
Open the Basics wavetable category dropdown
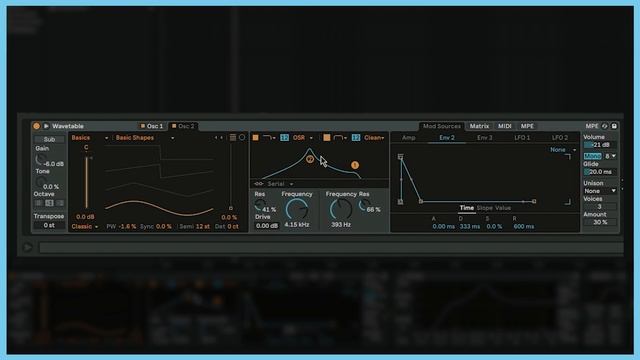(90, 138)
